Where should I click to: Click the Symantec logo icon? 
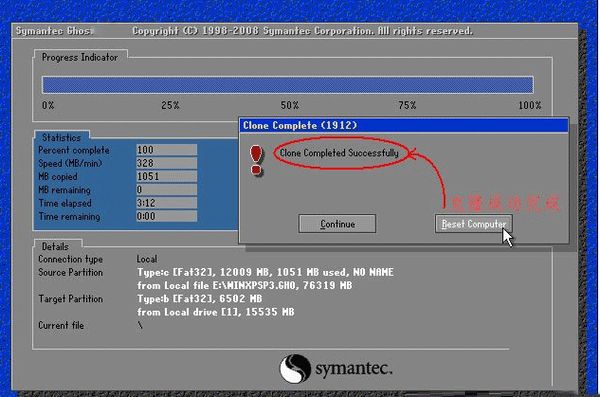point(295,369)
